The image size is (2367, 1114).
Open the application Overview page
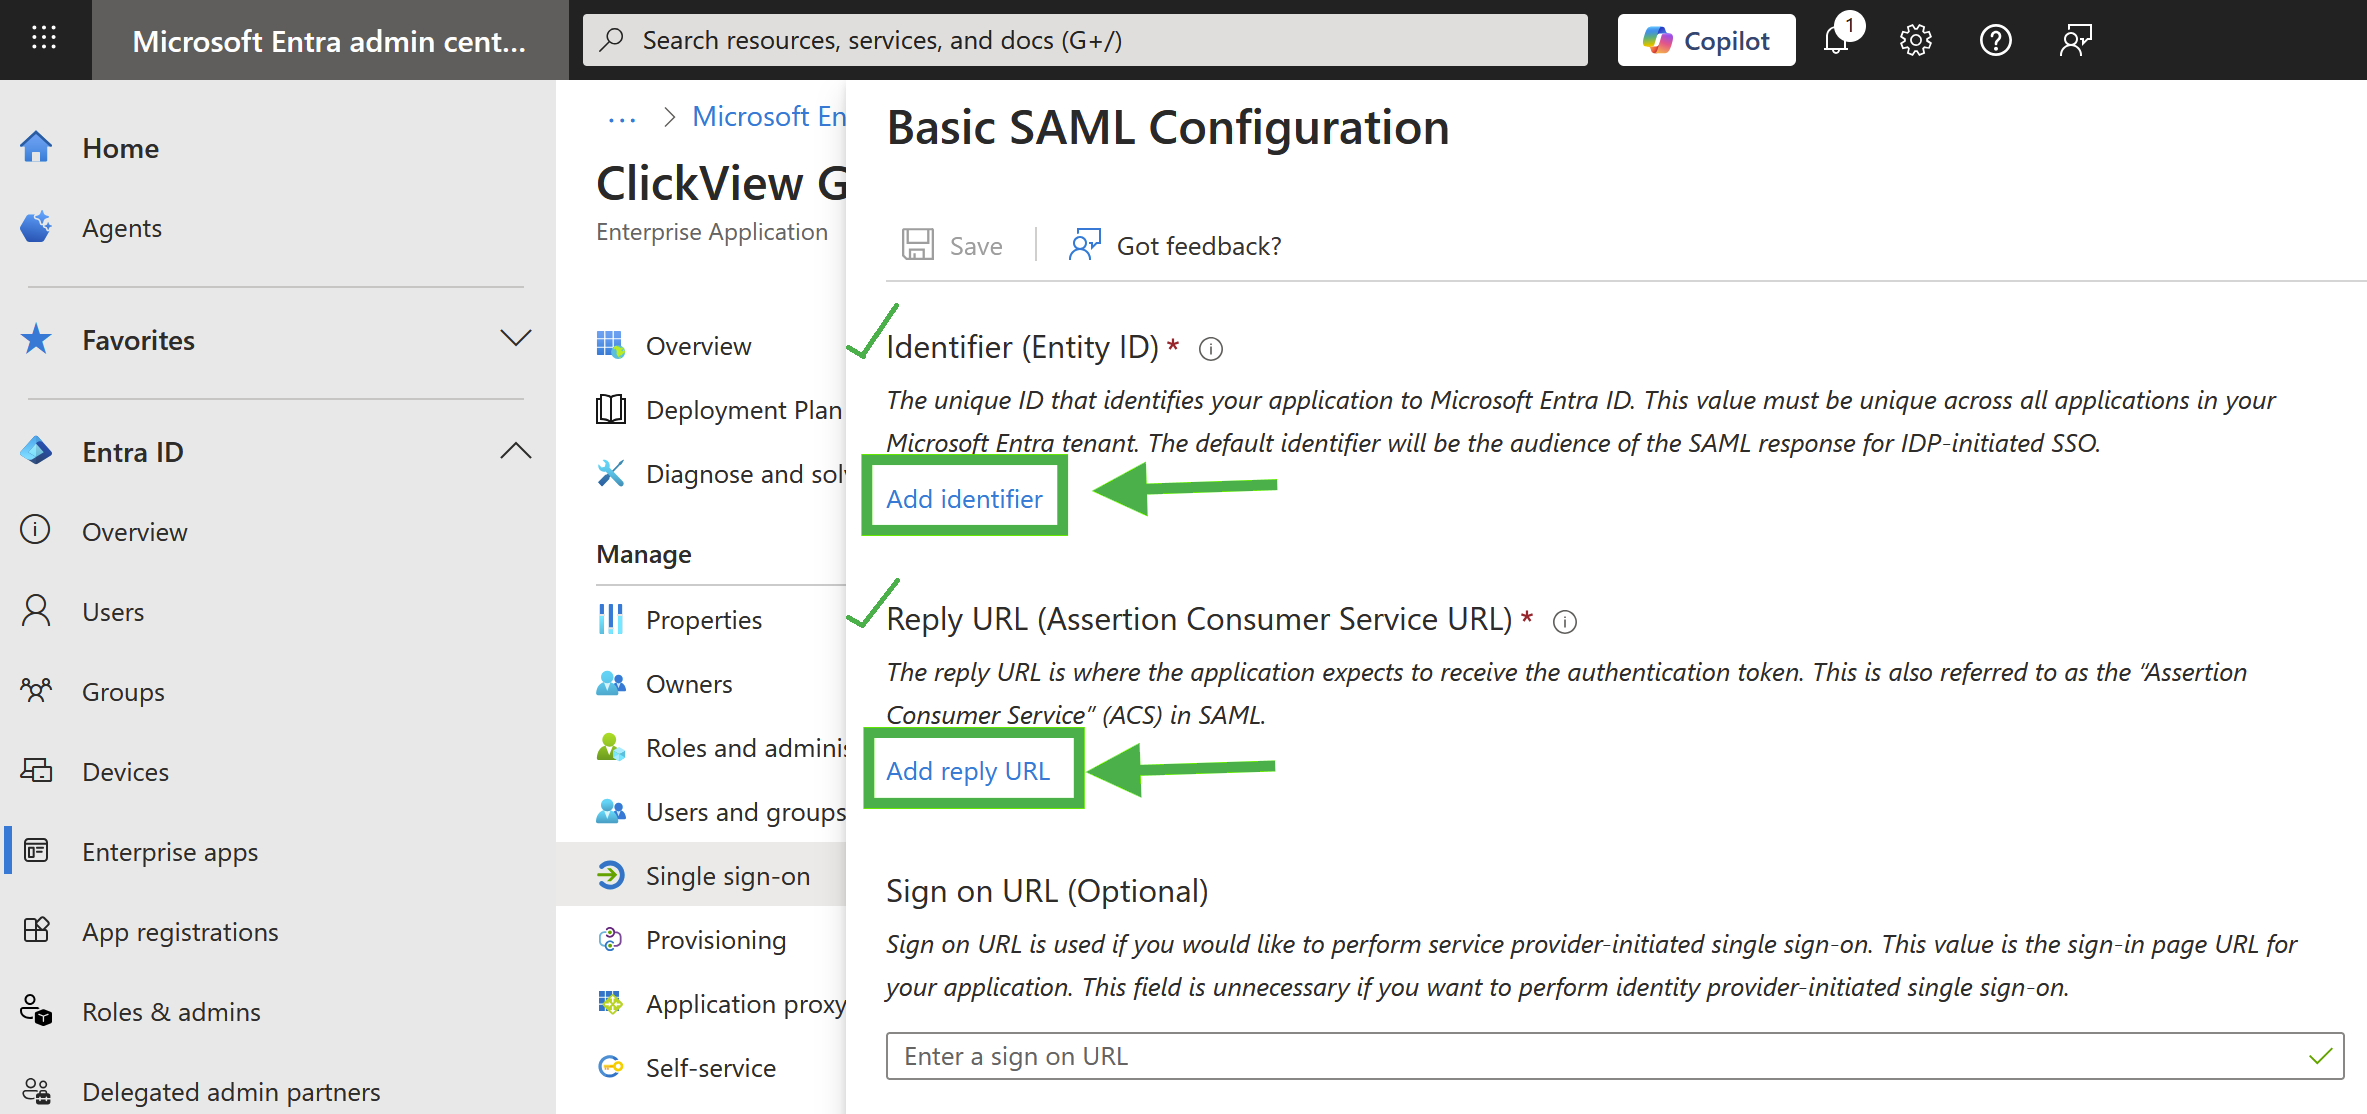698,346
